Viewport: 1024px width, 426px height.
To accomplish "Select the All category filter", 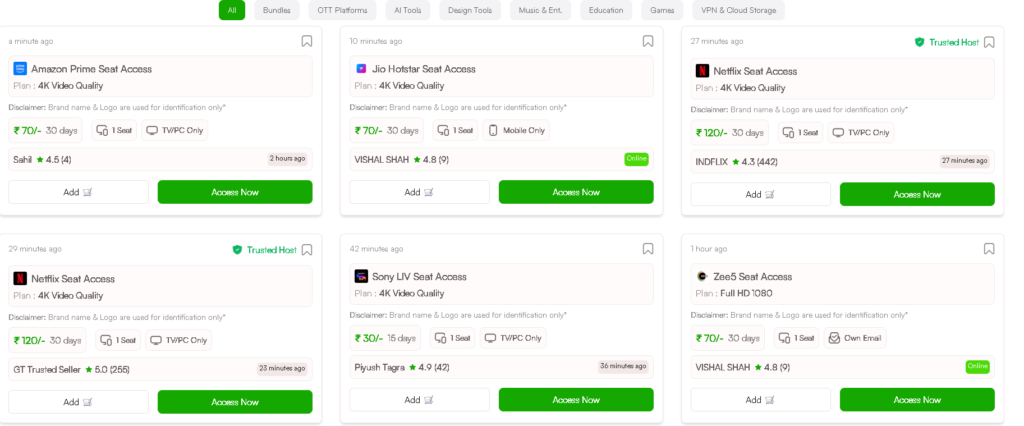I will 232,10.
